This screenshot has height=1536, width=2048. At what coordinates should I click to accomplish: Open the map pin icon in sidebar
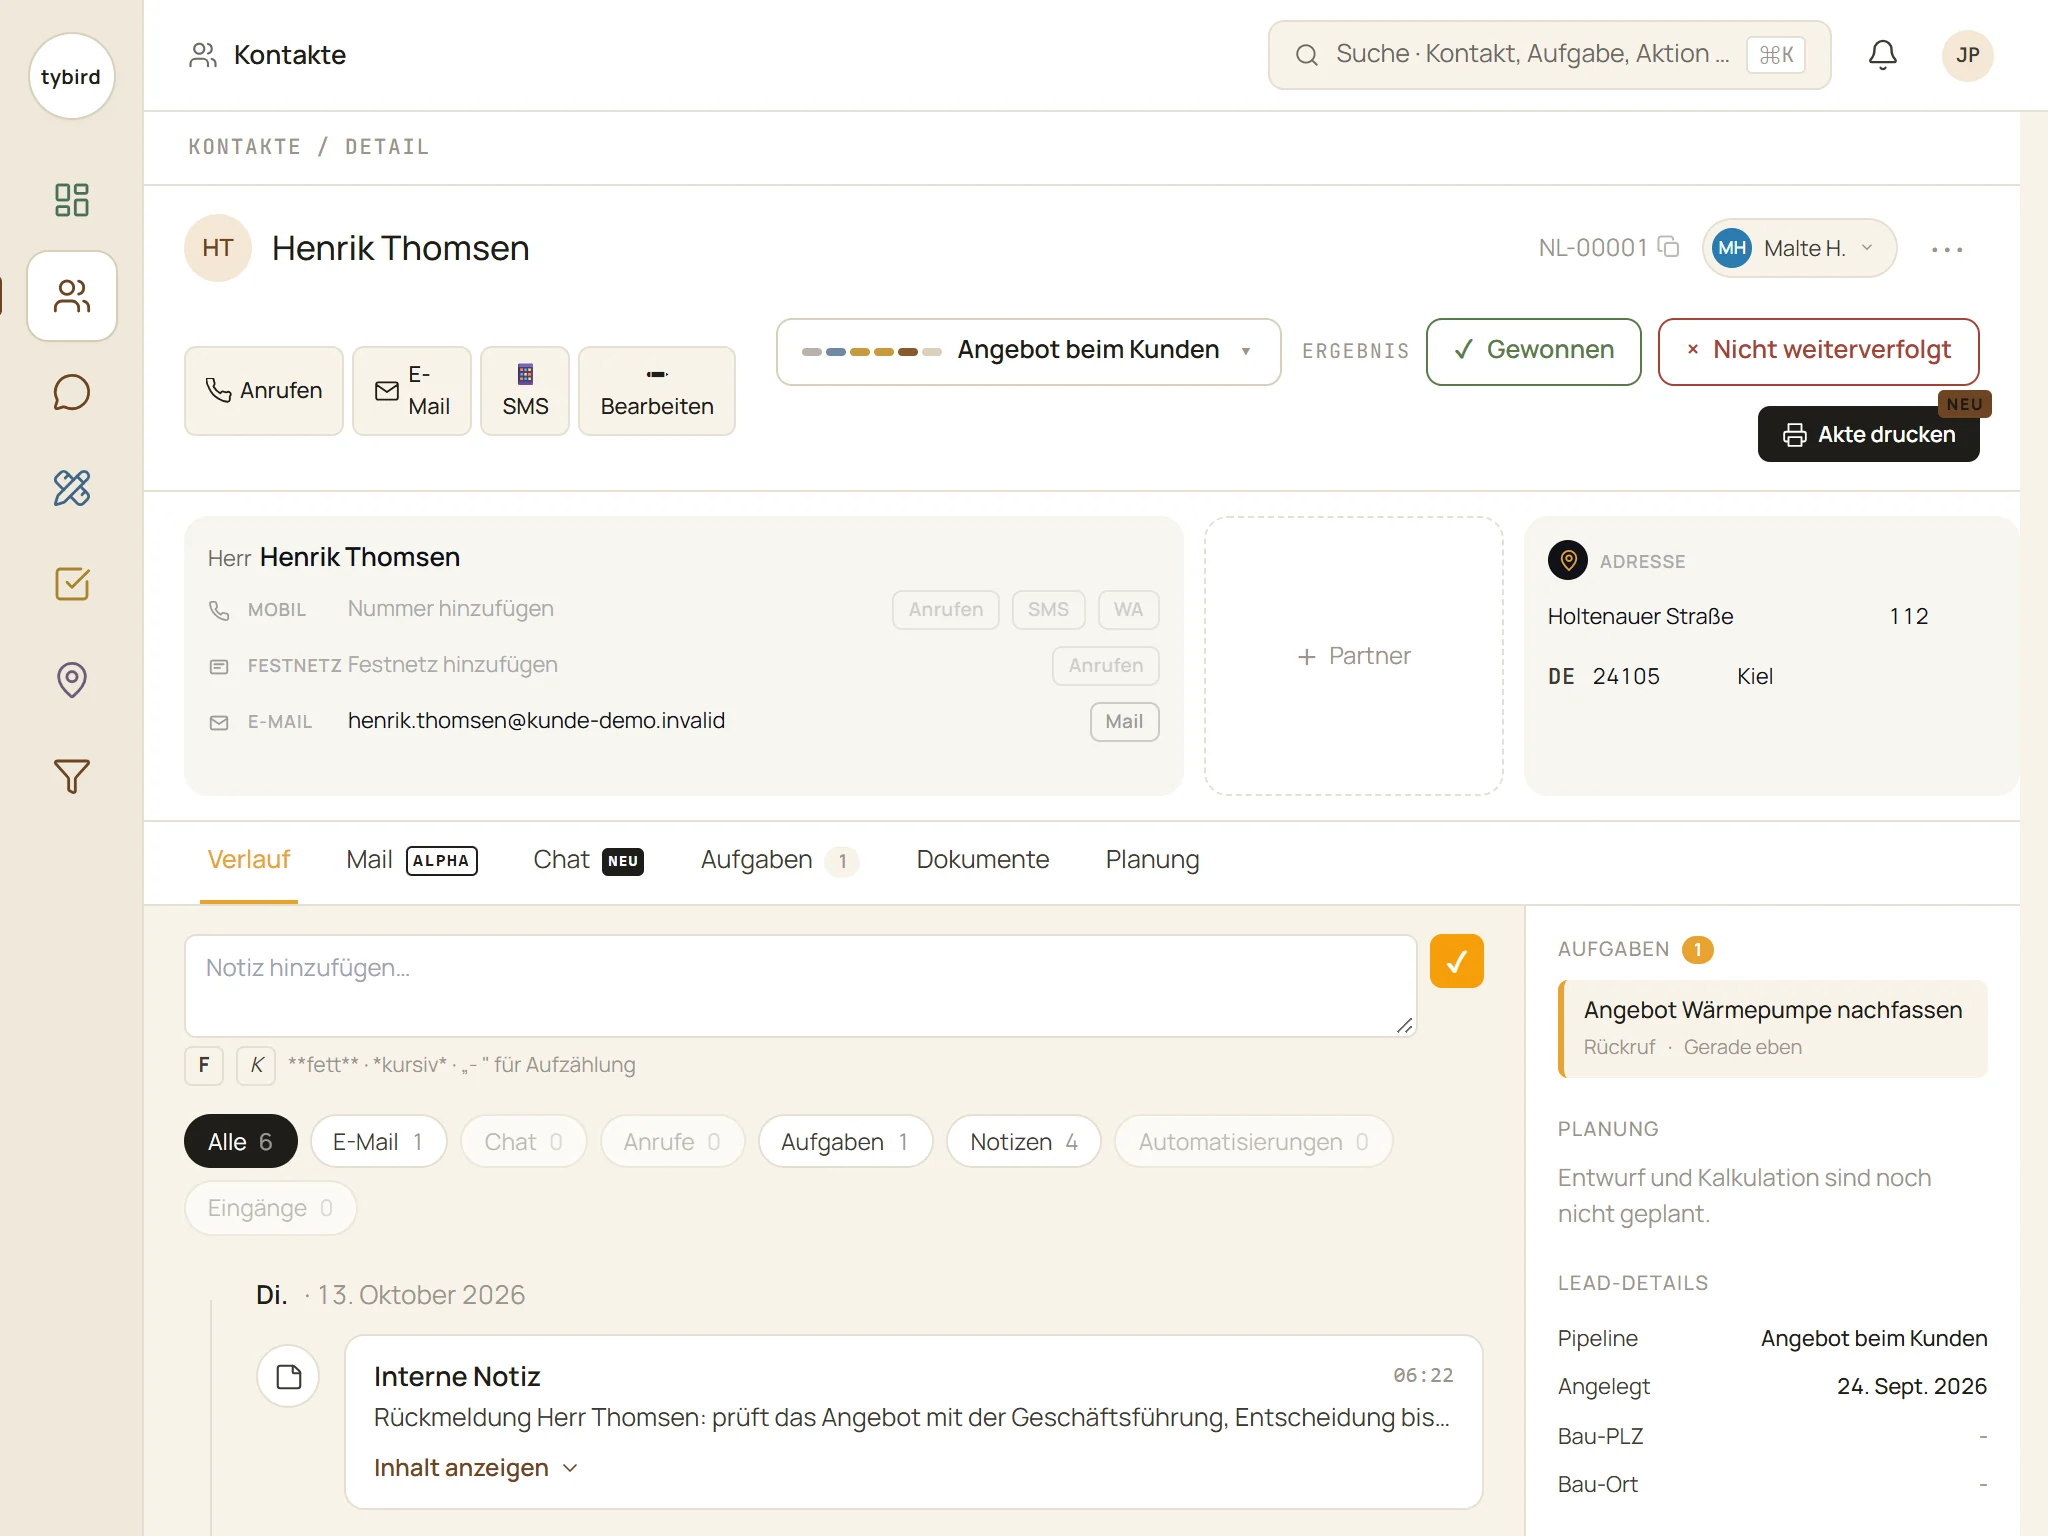(71, 680)
